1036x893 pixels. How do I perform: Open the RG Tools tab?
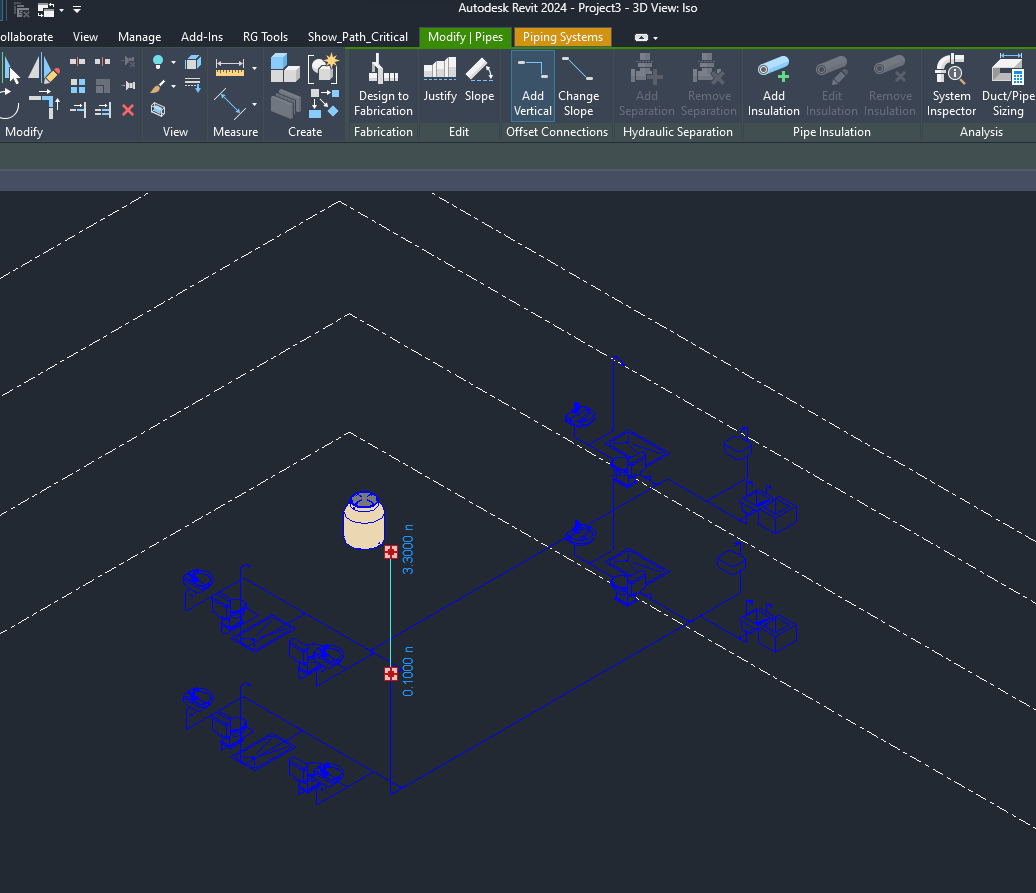(265, 37)
